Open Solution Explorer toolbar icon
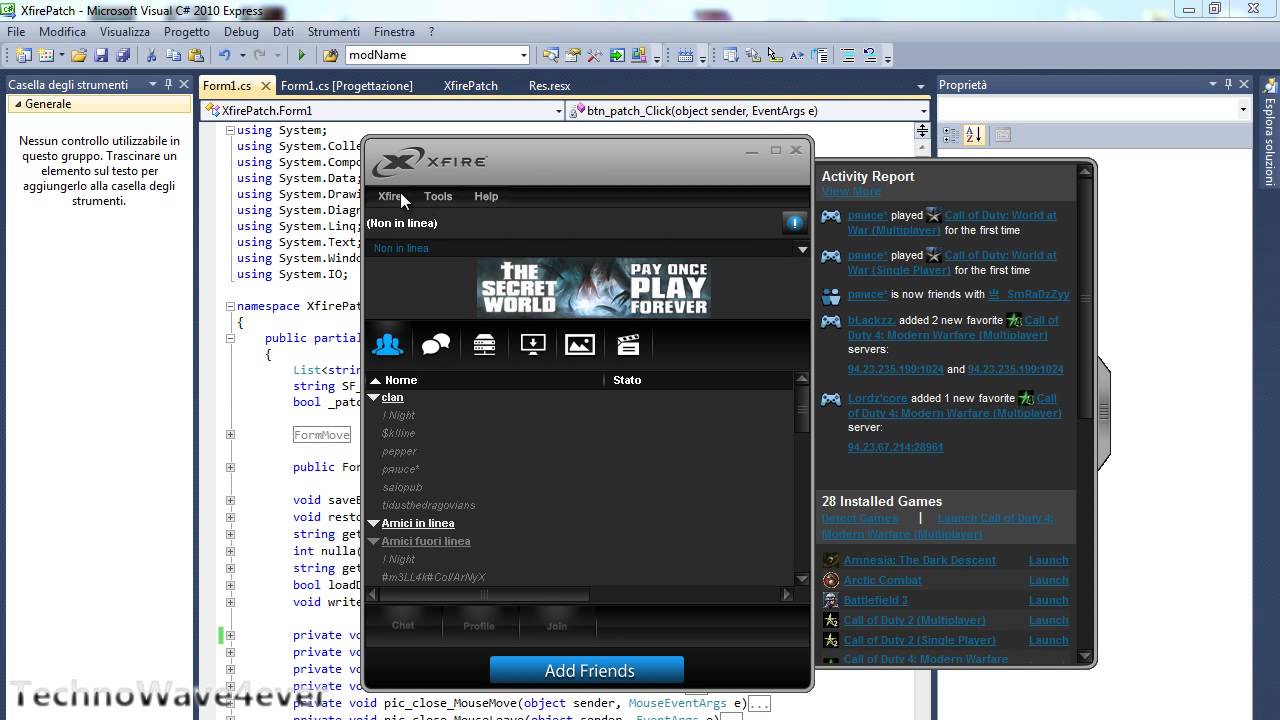 click(550, 55)
